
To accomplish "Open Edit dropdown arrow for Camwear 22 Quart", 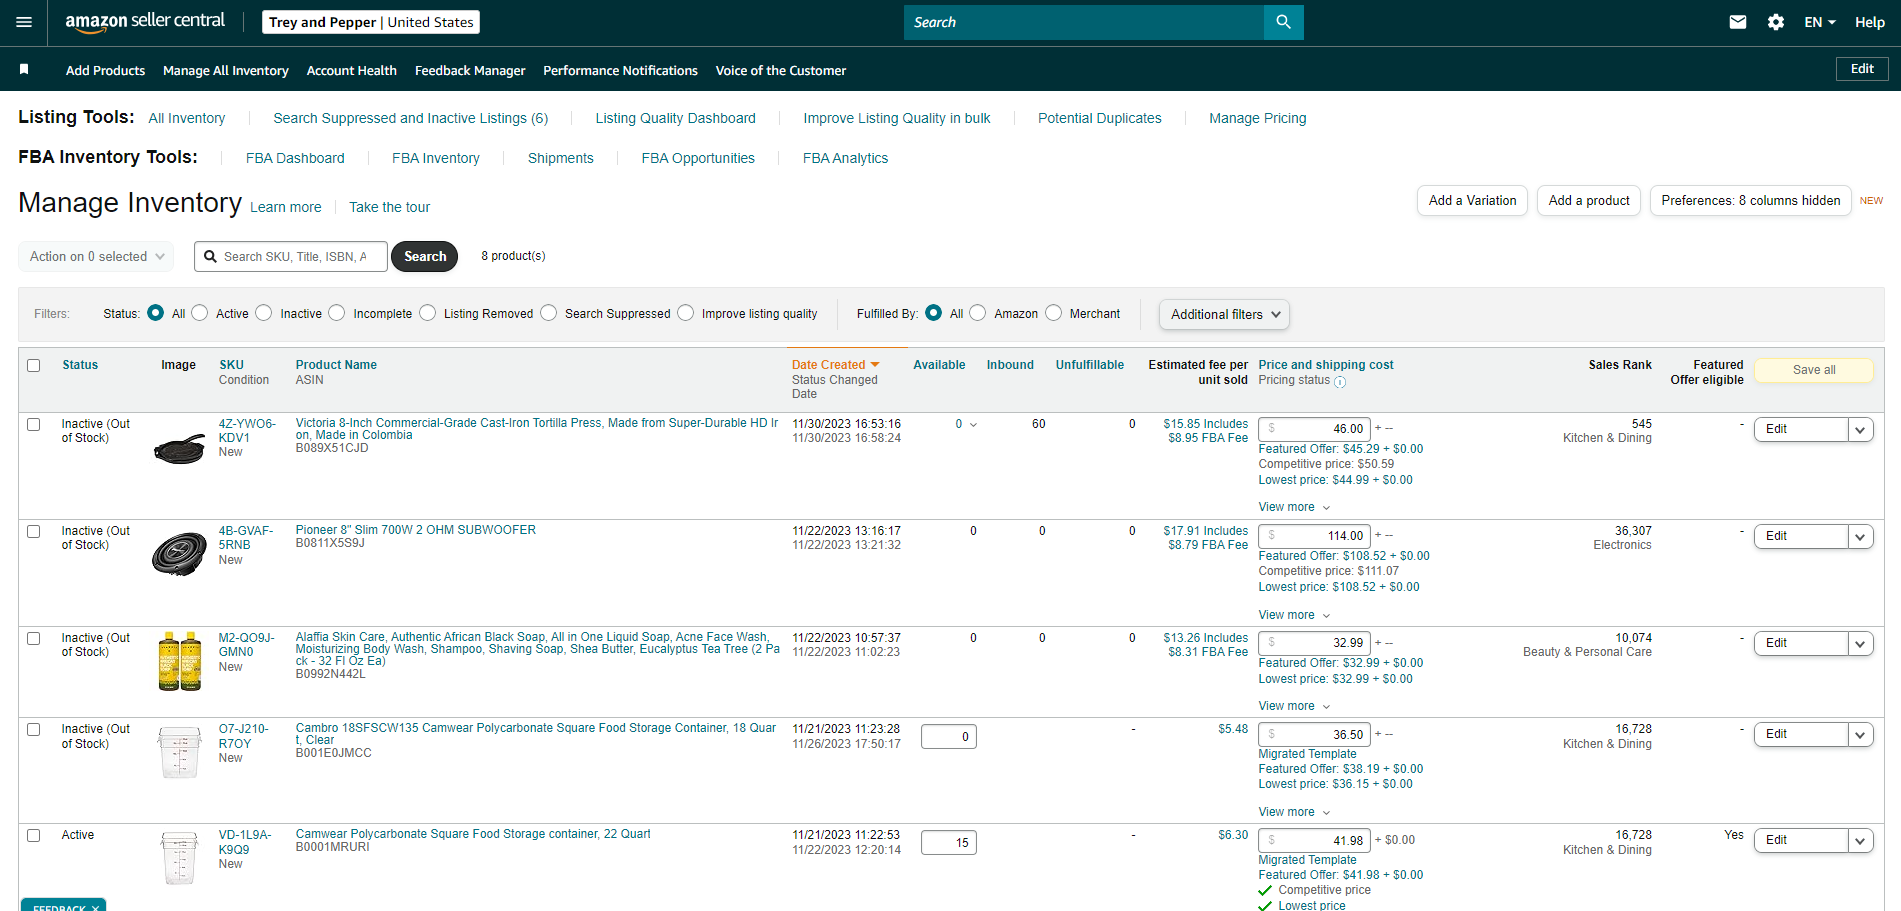I will pos(1861,841).
